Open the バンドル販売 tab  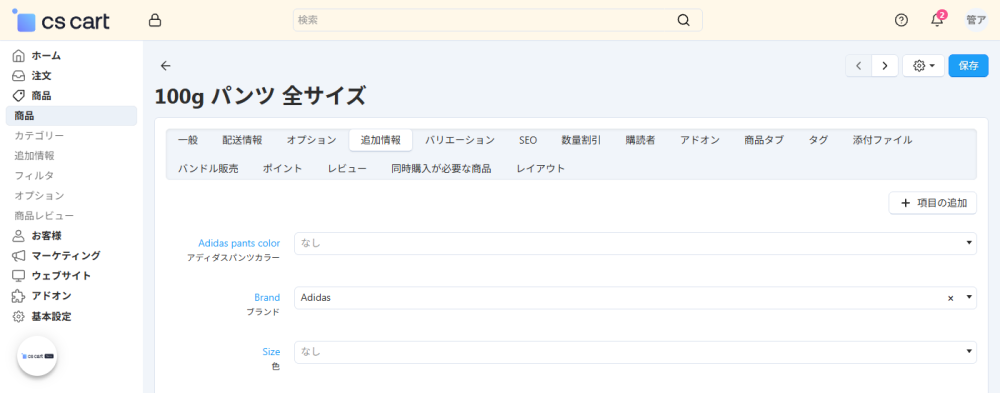point(208,168)
